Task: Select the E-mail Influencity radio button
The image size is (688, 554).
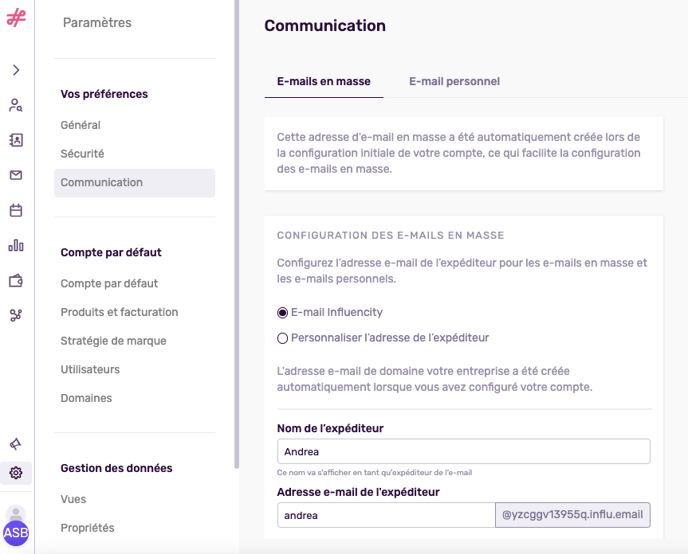Action: point(283,313)
